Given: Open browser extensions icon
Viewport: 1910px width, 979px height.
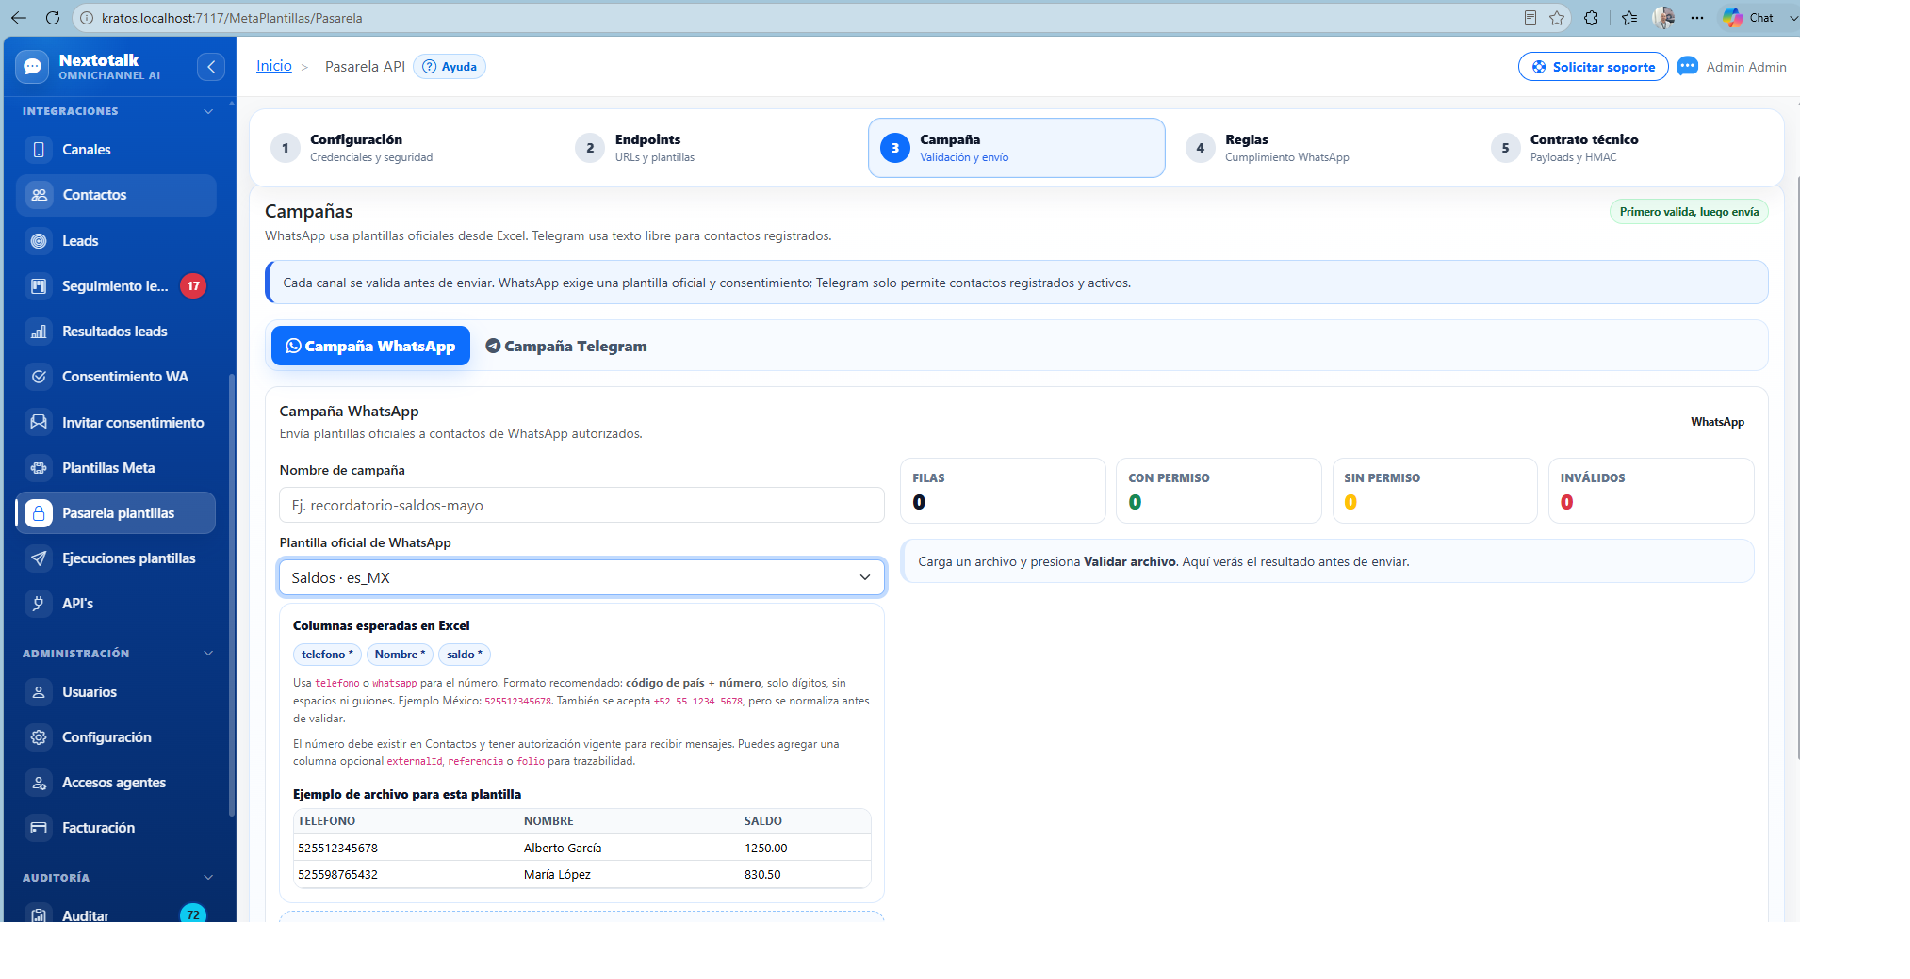Looking at the screenshot, I should 1591,18.
